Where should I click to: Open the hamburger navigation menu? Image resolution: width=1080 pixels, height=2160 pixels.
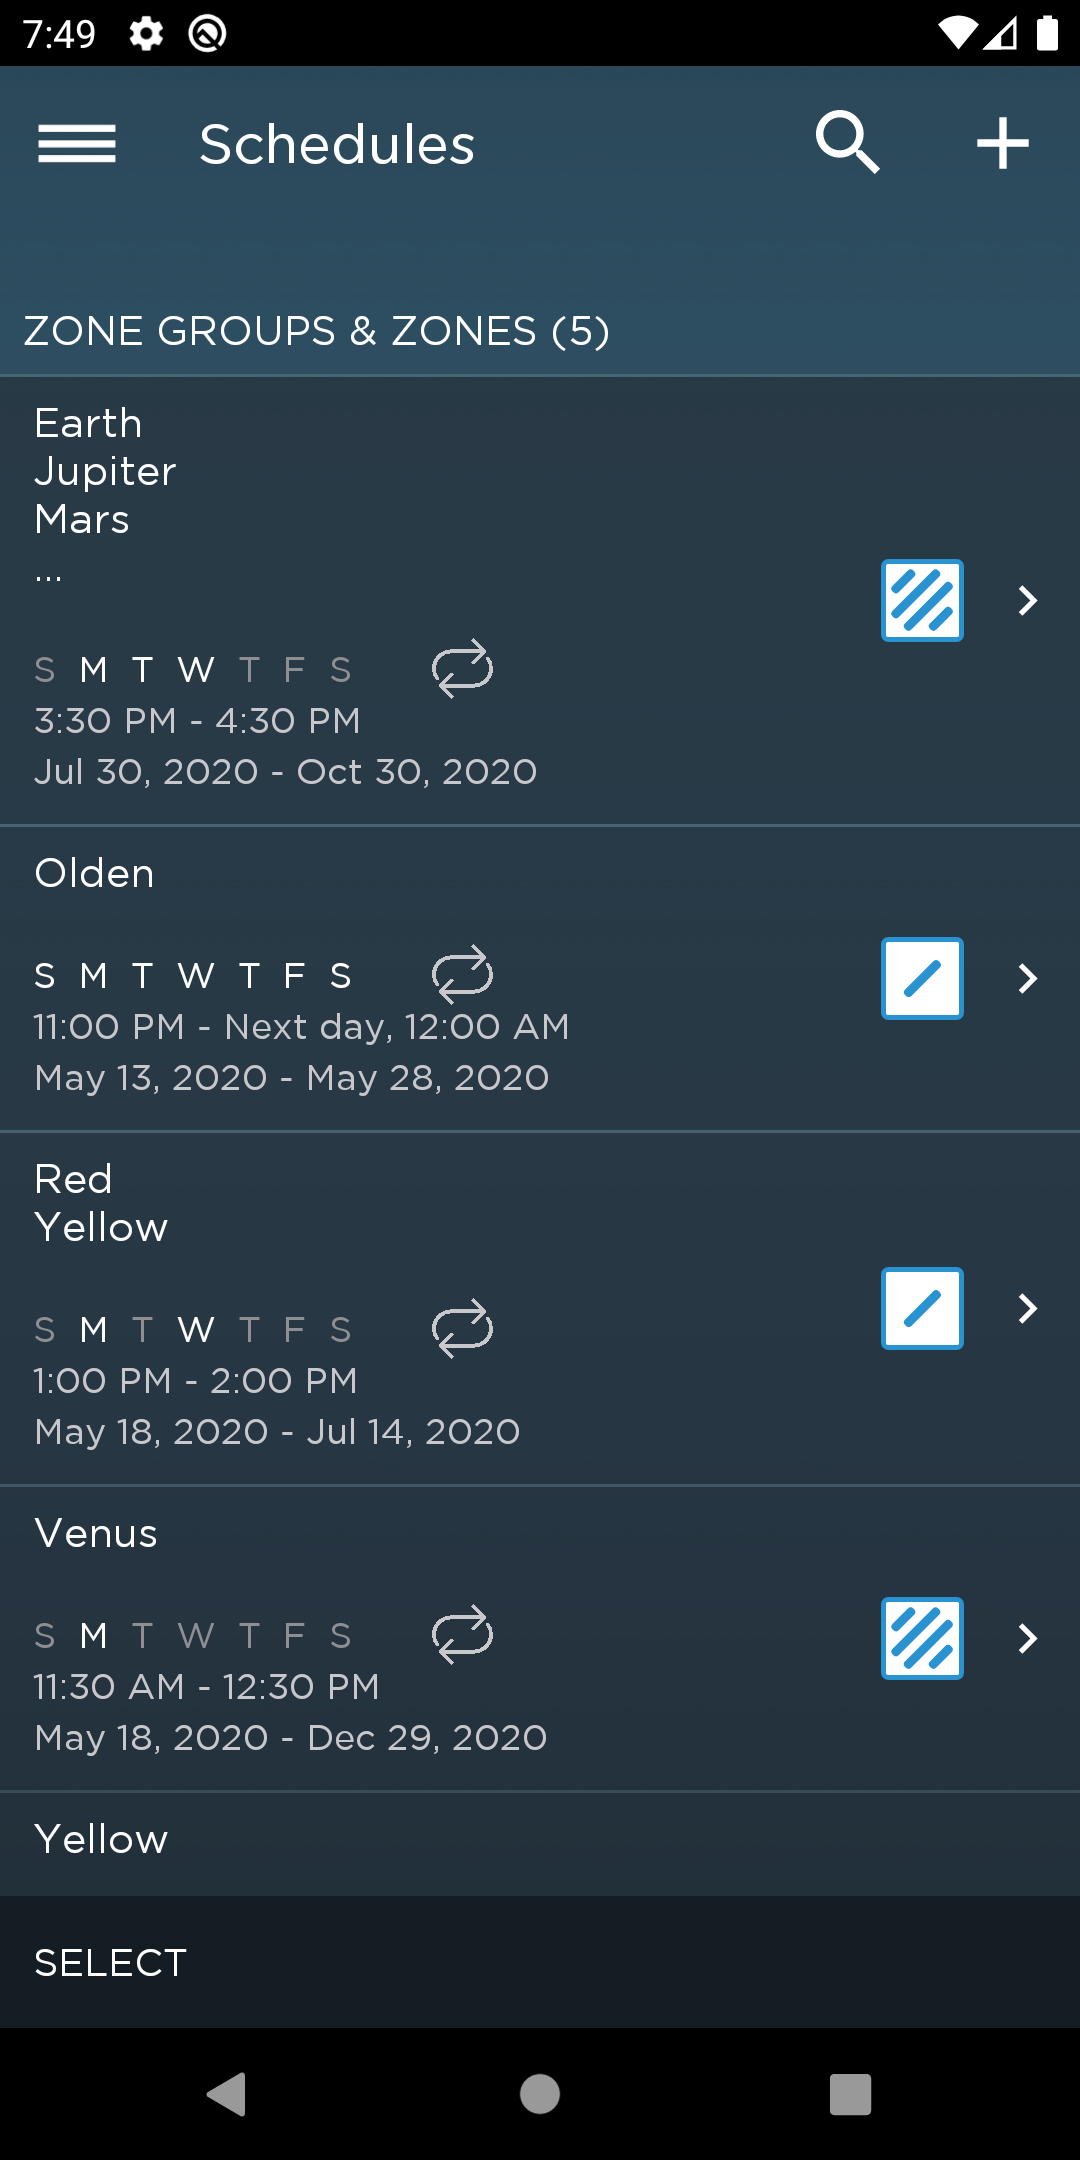click(x=77, y=144)
